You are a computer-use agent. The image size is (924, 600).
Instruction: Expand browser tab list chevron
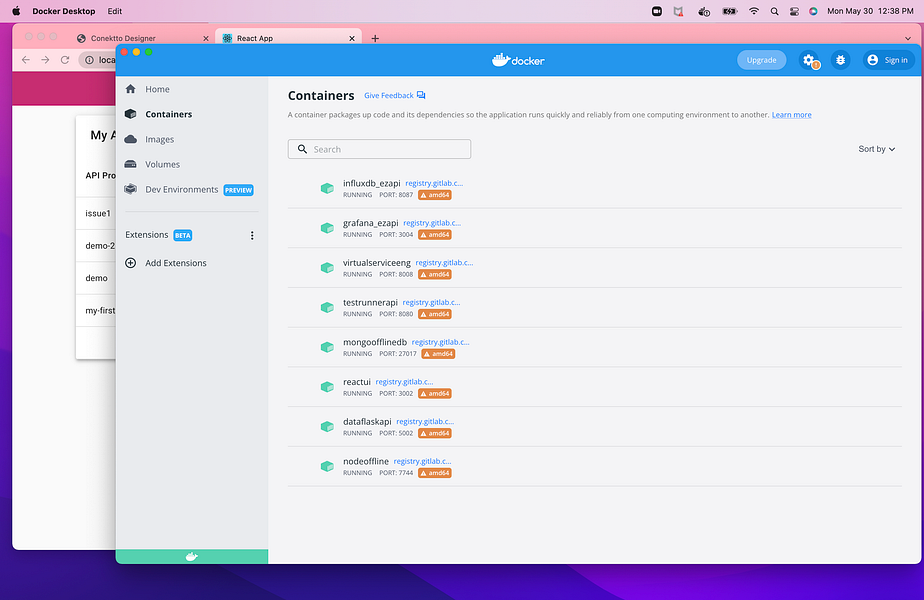coord(908,38)
